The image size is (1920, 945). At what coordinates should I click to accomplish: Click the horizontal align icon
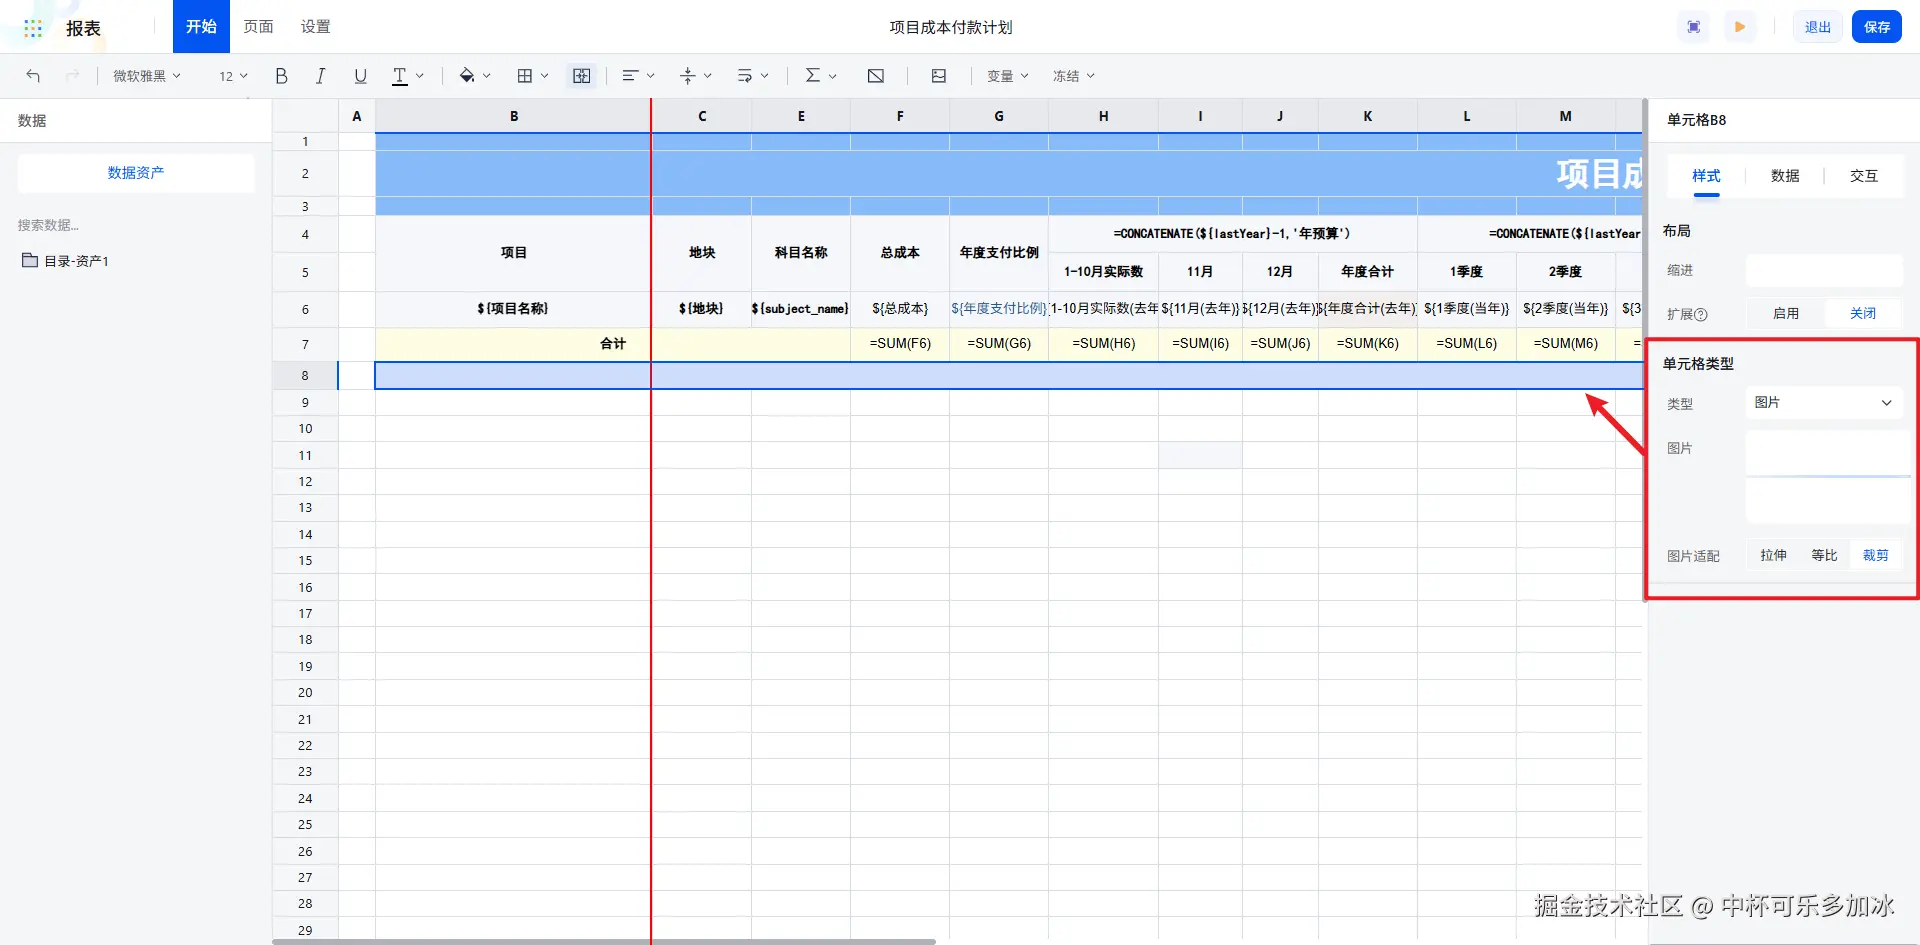pos(630,76)
